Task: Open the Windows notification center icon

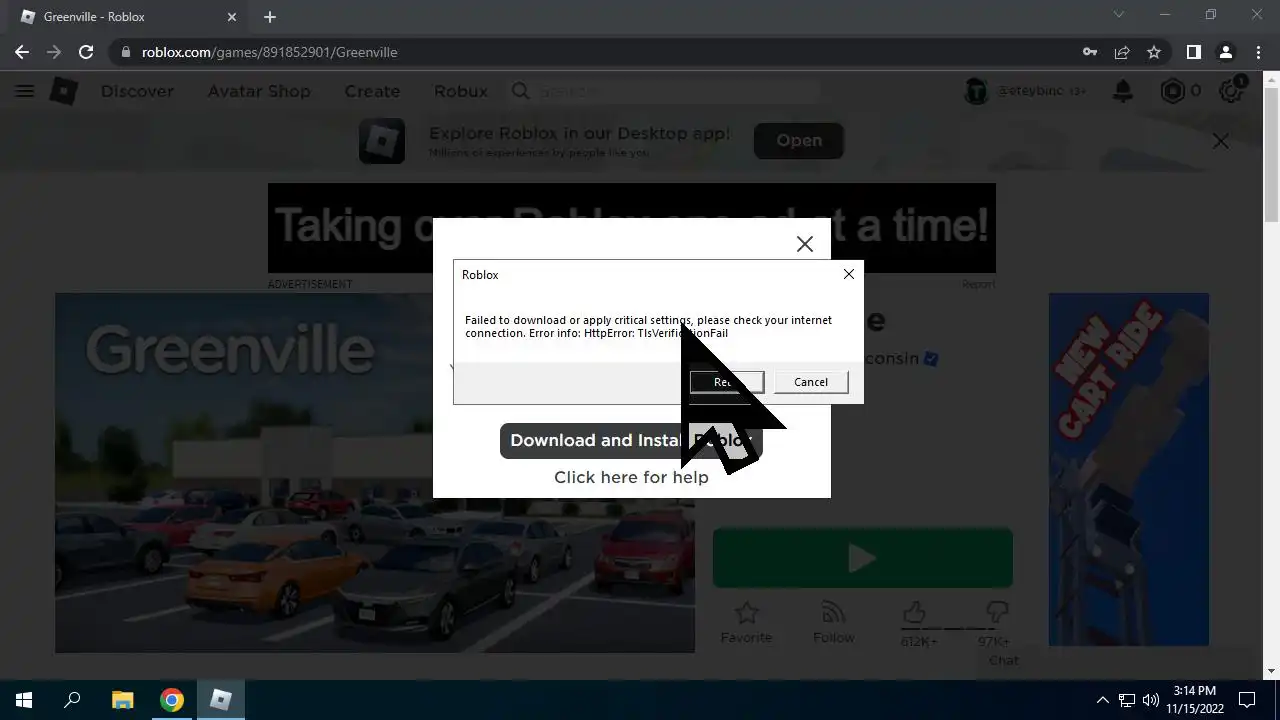Action: click(1247, 700)
